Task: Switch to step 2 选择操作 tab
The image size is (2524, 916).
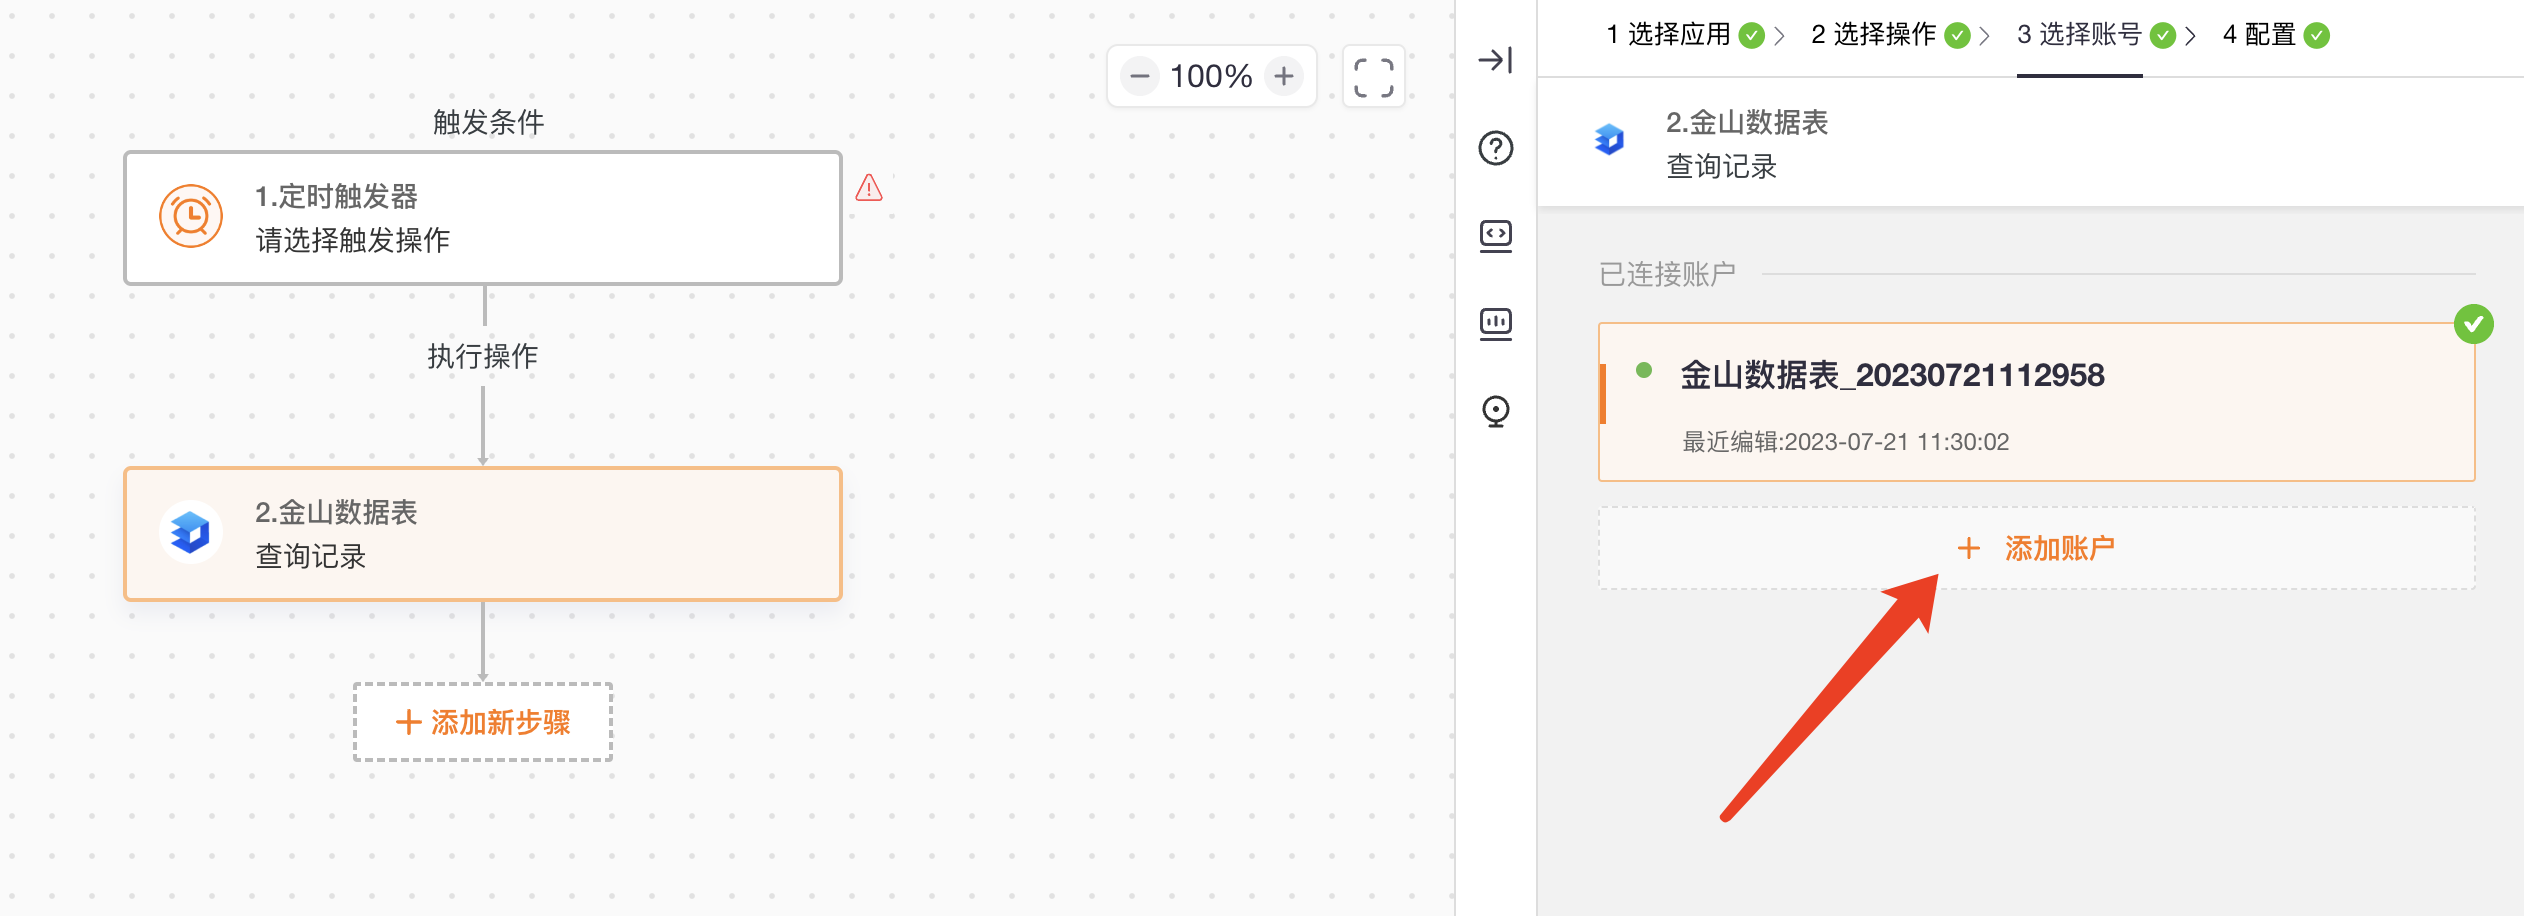Action: [1890, 35]
